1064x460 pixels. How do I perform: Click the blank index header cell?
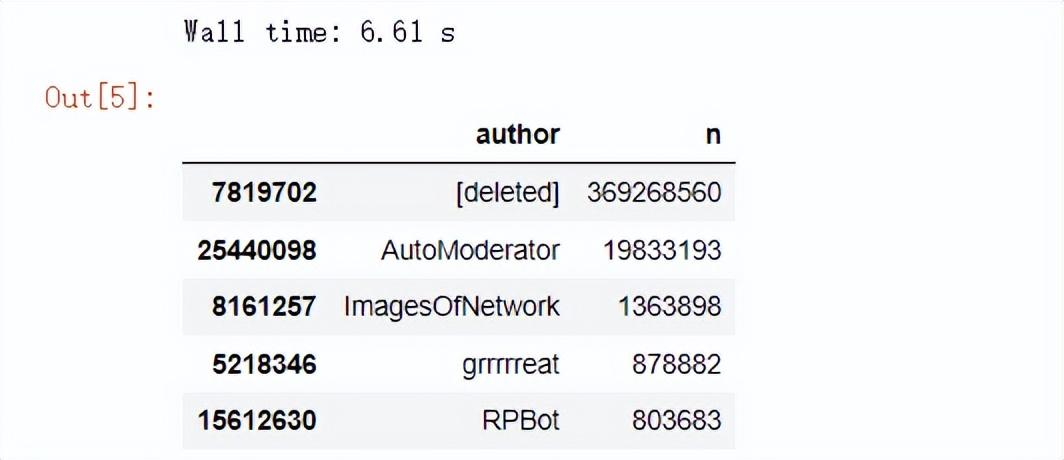256,135
